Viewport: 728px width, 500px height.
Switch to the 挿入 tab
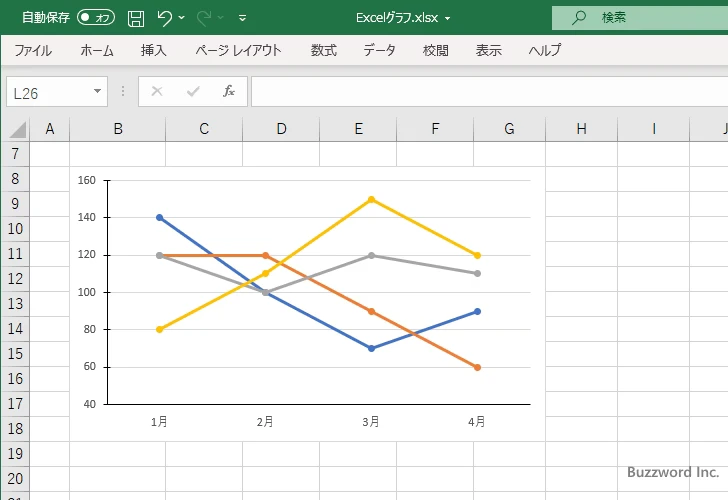point(154,50)
